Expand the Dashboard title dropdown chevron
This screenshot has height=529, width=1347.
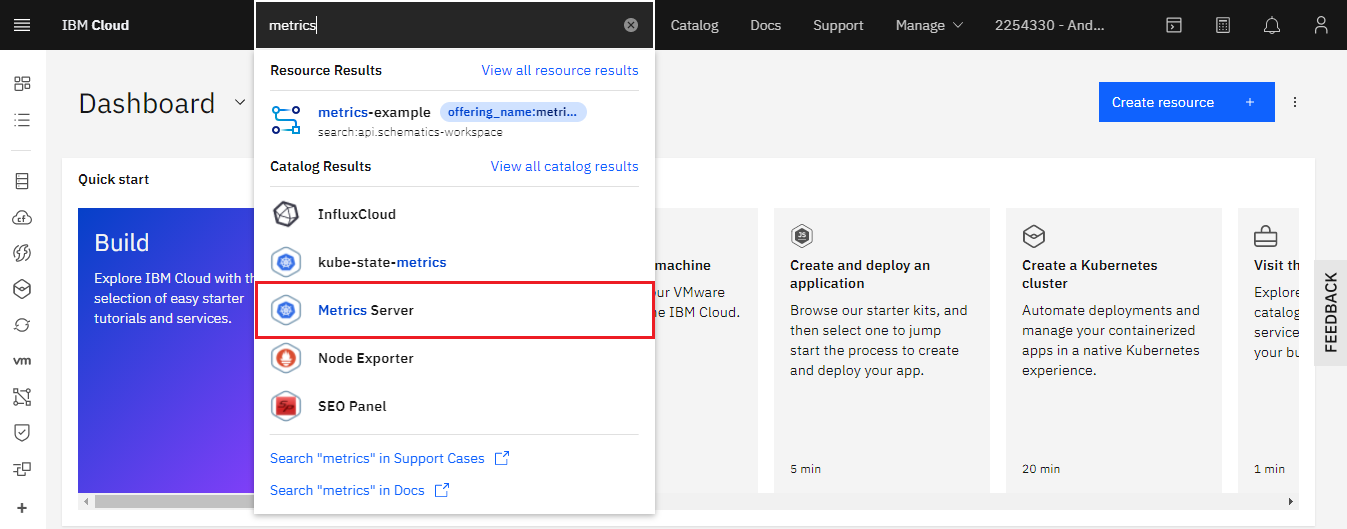coord(240,102)
